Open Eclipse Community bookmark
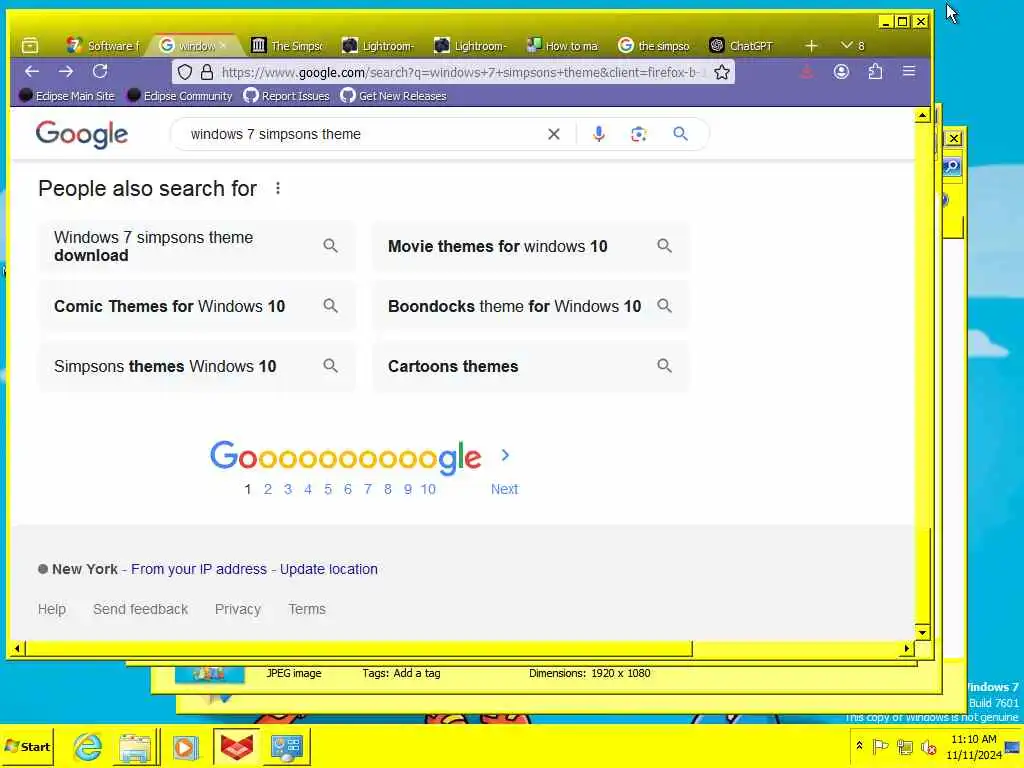This screenshot has width=1024, height=768. tap(180, 96)
